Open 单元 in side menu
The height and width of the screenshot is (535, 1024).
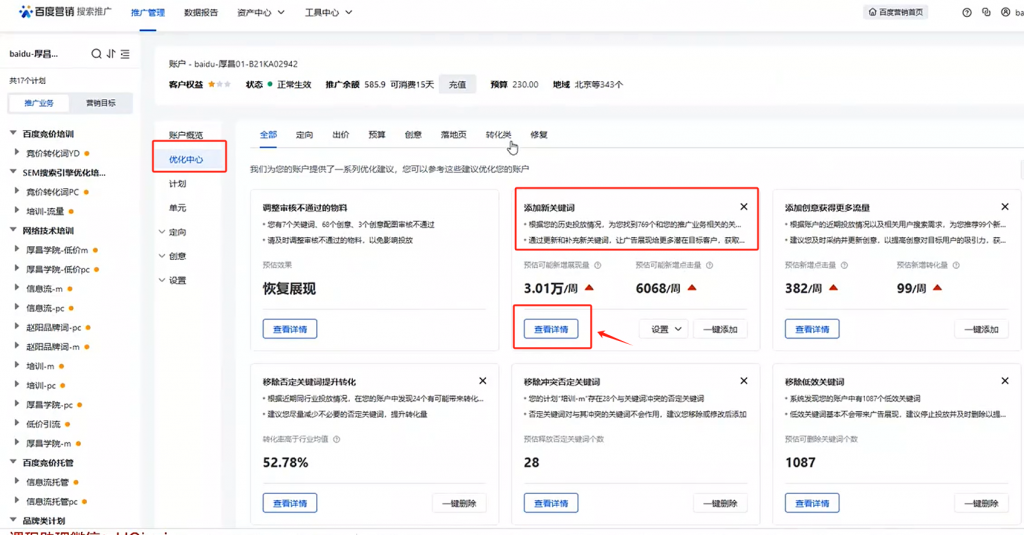tap(178, 208)
